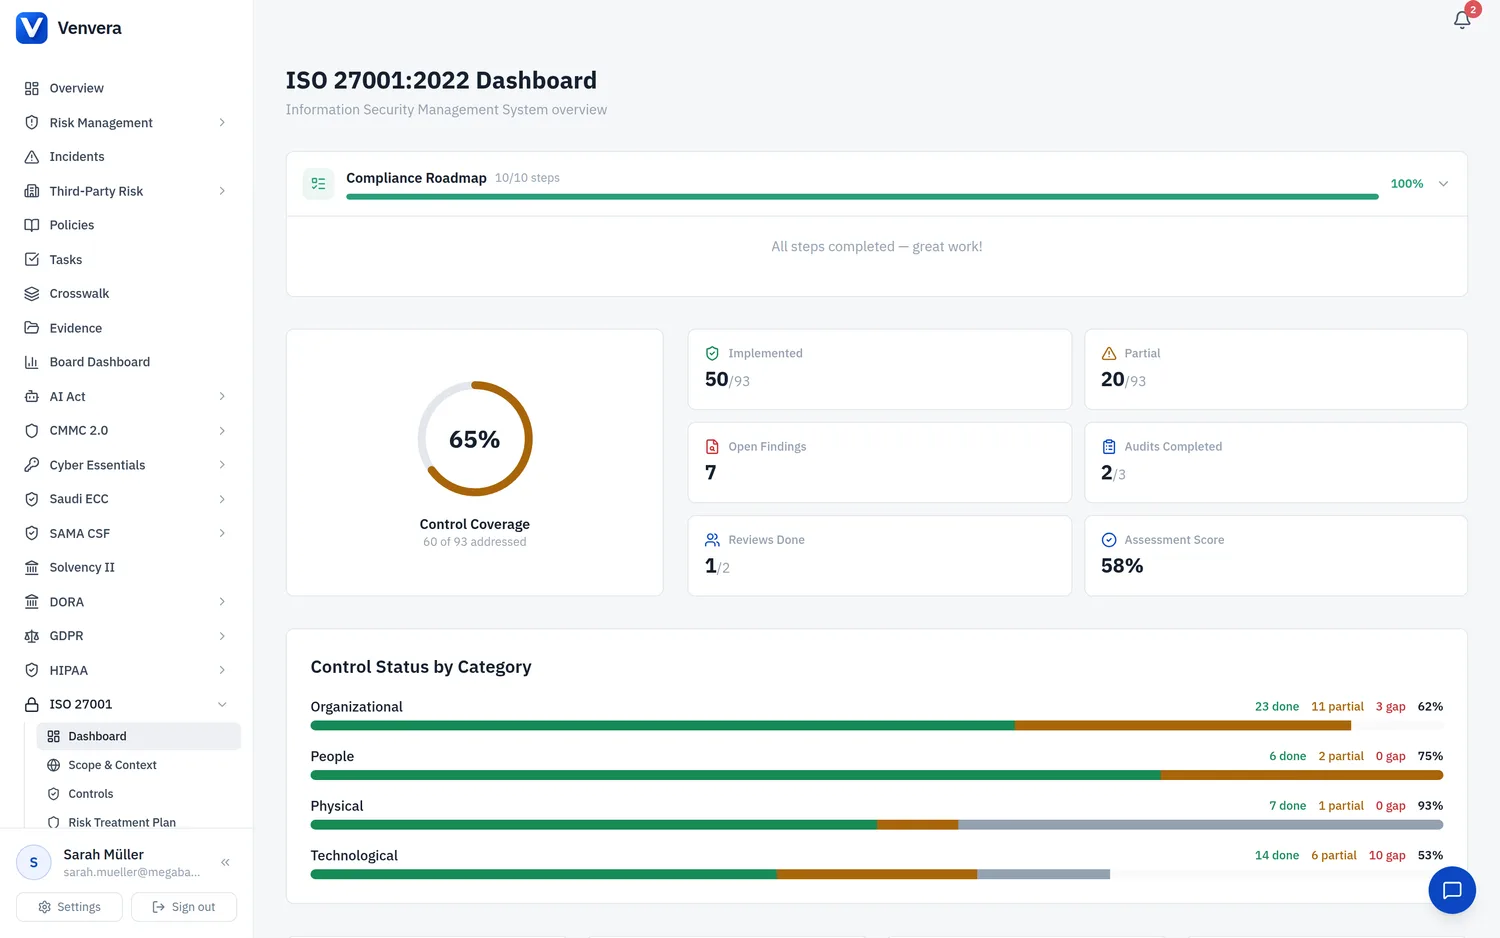Image resolution: width=1500 pixels, height=938 pixels.
Task: Go to Incidents in sidebar
Action: click(126, 157)
